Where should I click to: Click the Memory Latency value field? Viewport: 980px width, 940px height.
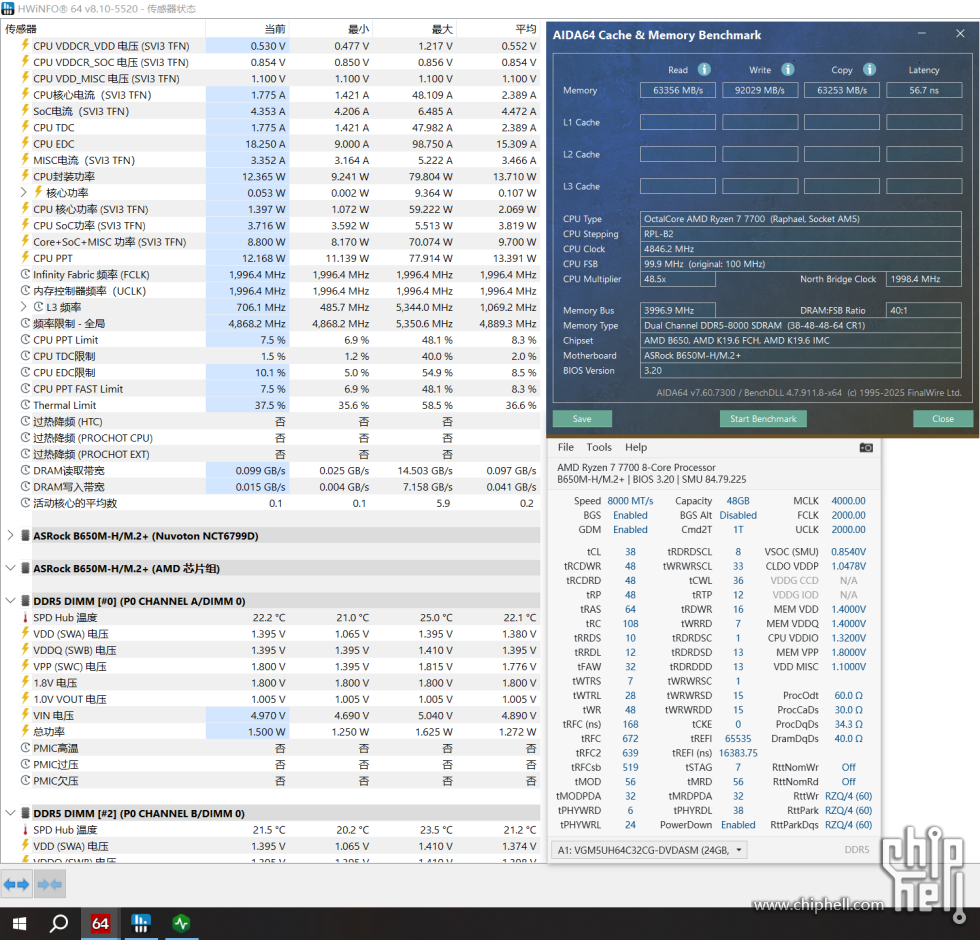click(924, 90)
